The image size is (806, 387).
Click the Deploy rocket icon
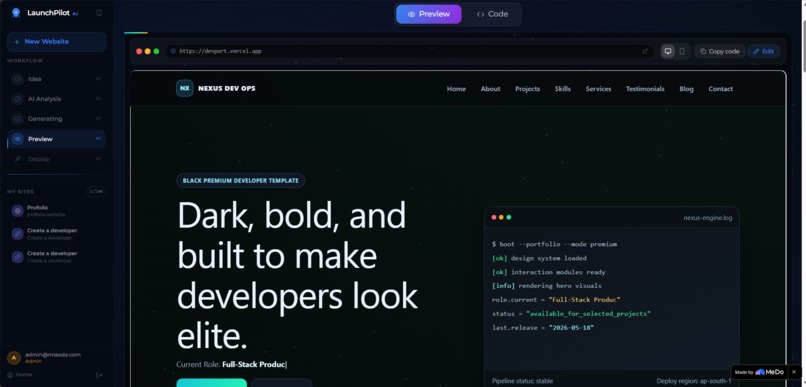[17, 159]
